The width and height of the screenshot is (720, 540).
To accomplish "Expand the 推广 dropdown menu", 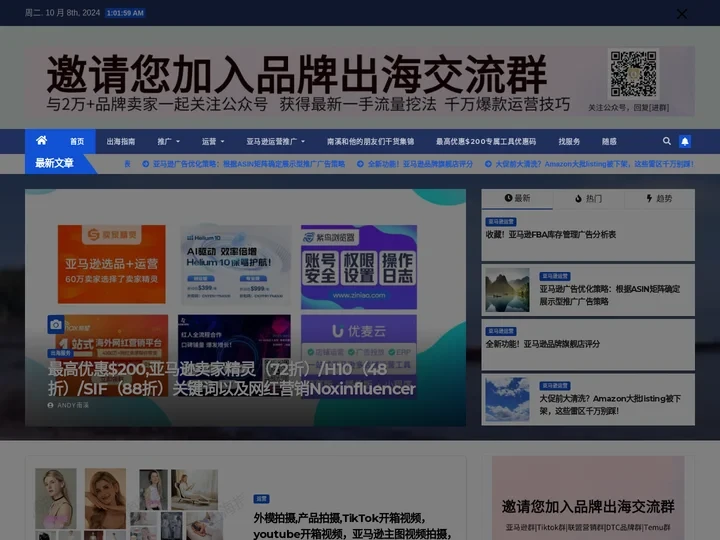I will point(169,141).
